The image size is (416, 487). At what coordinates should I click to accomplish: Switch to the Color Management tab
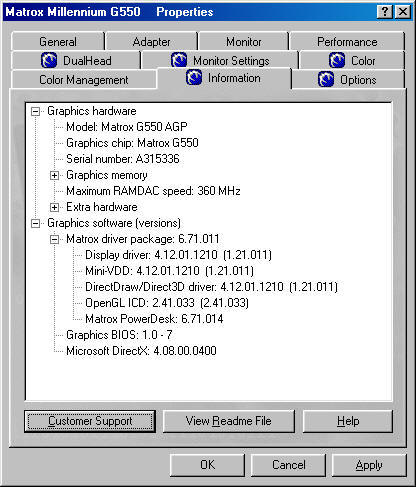click(x=84, y=80)
